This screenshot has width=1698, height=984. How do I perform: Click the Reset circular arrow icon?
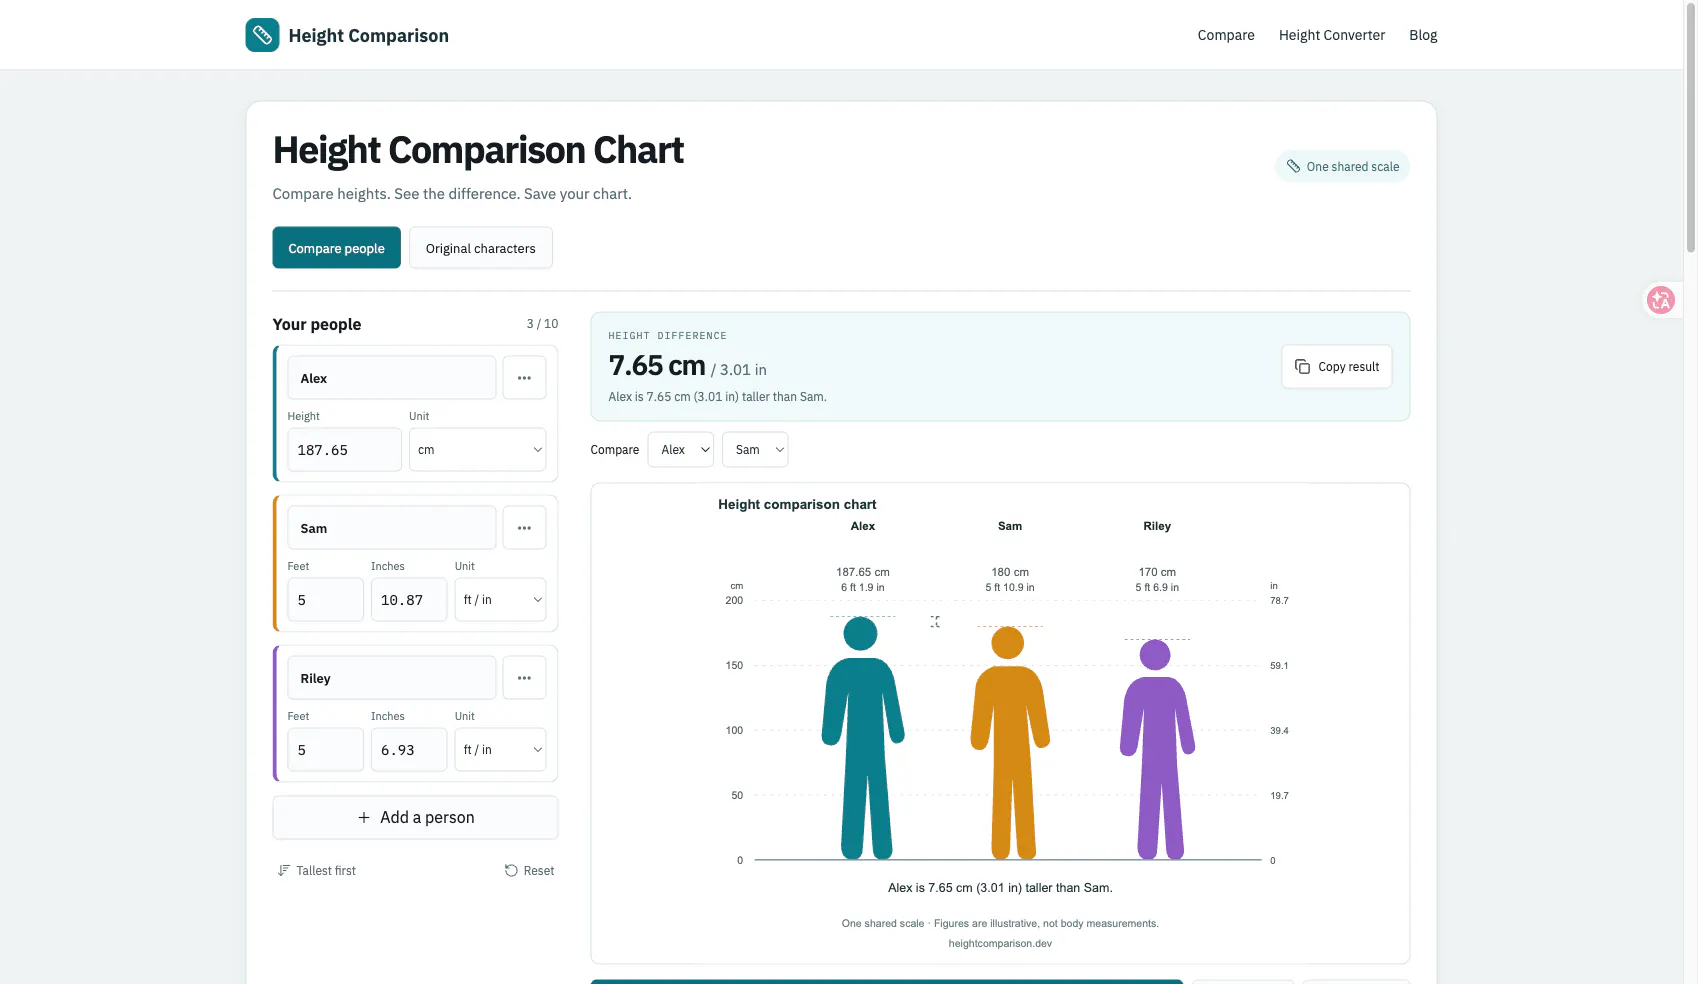[x=511, y=871]
